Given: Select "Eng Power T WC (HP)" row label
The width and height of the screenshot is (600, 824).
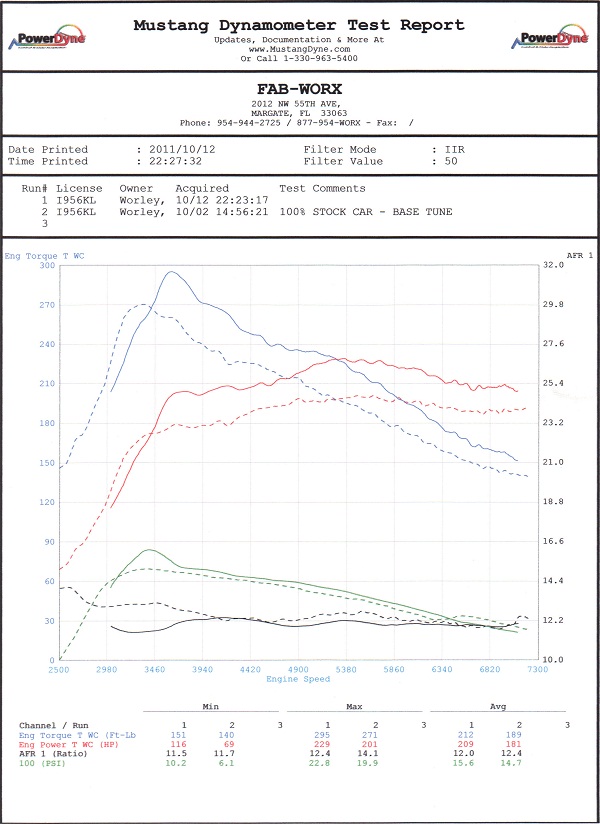Looking at the screenshot, I should click(68, 745).
